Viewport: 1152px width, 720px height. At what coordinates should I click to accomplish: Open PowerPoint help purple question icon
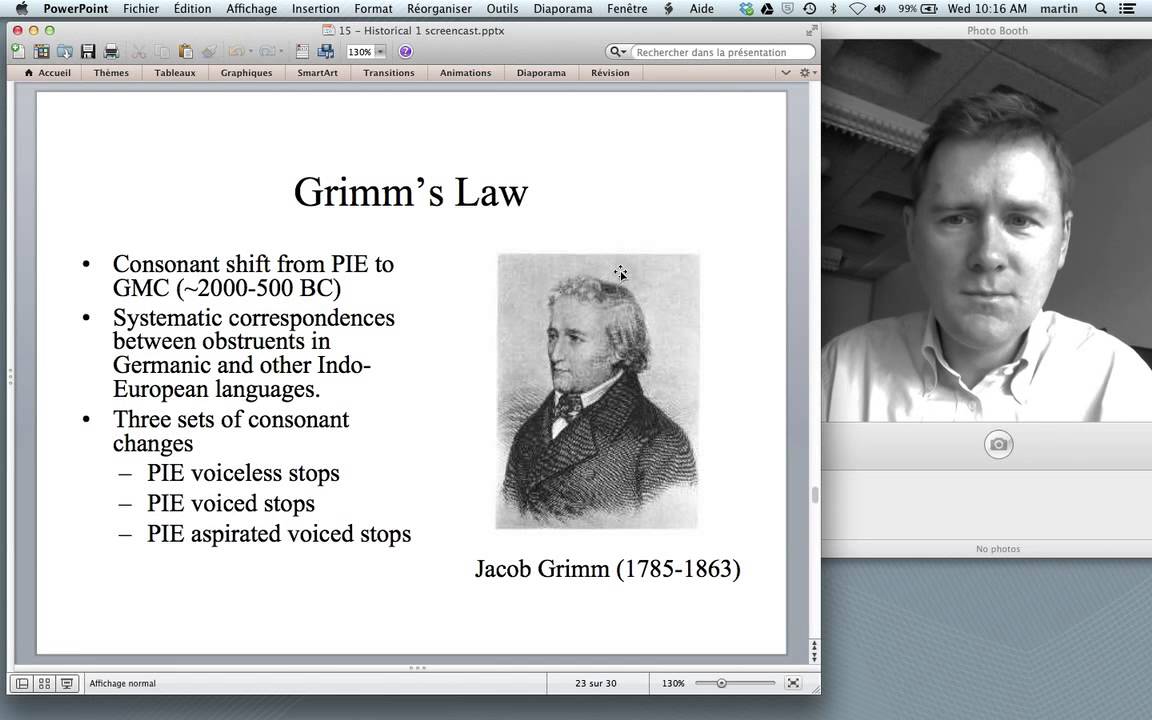coord(406,51)
